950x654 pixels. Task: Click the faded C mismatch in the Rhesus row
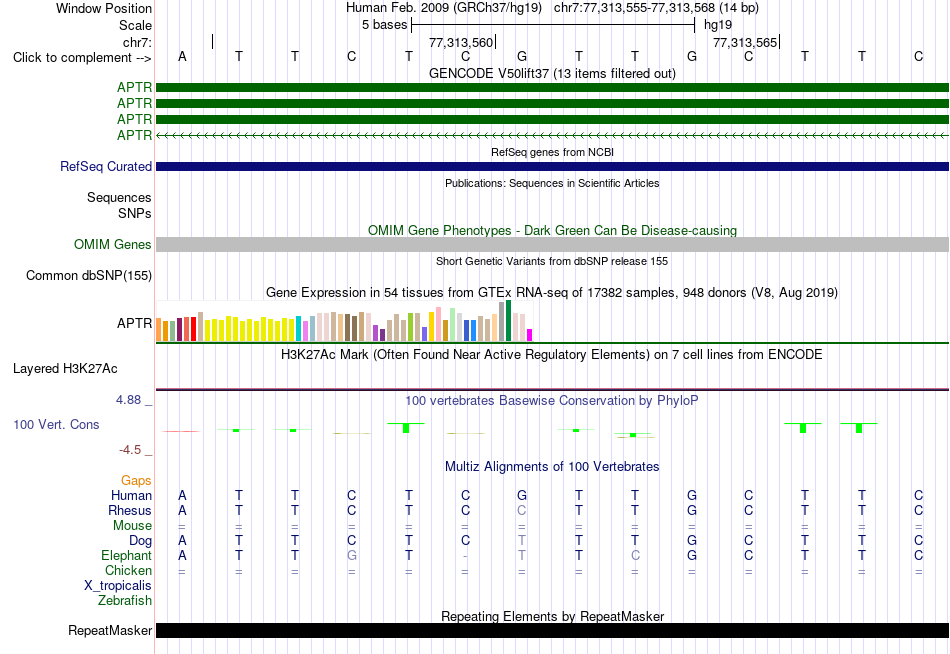522,510
